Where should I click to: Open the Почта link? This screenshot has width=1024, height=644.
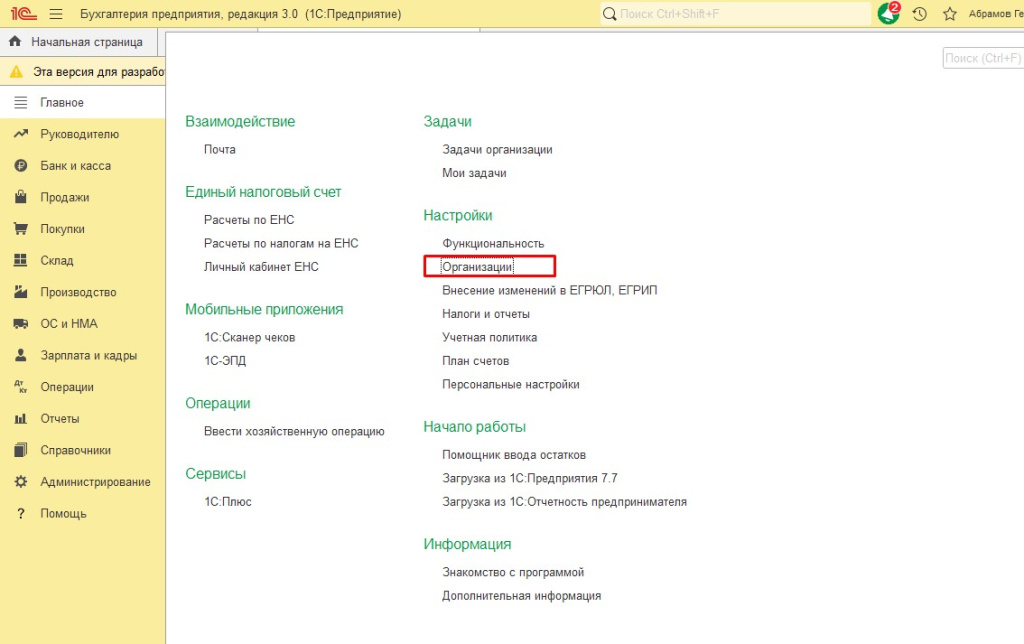pyautogui.click(x=219, y=150)
